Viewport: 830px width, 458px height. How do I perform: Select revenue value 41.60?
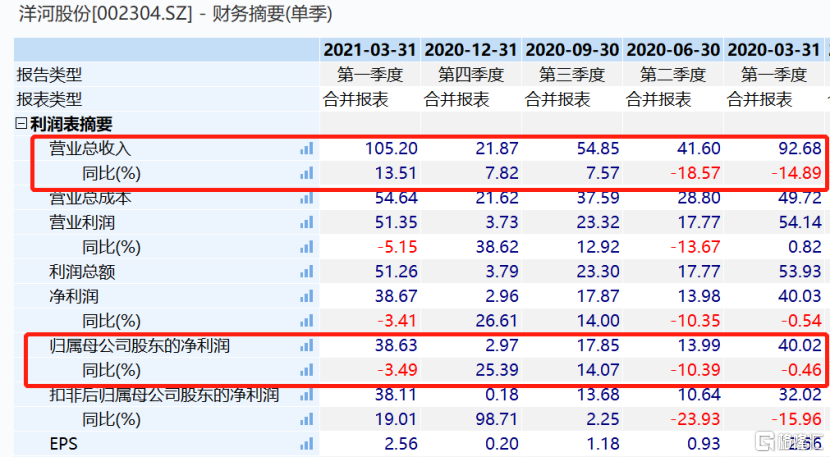pyautogui.click(x=699, y=148)
